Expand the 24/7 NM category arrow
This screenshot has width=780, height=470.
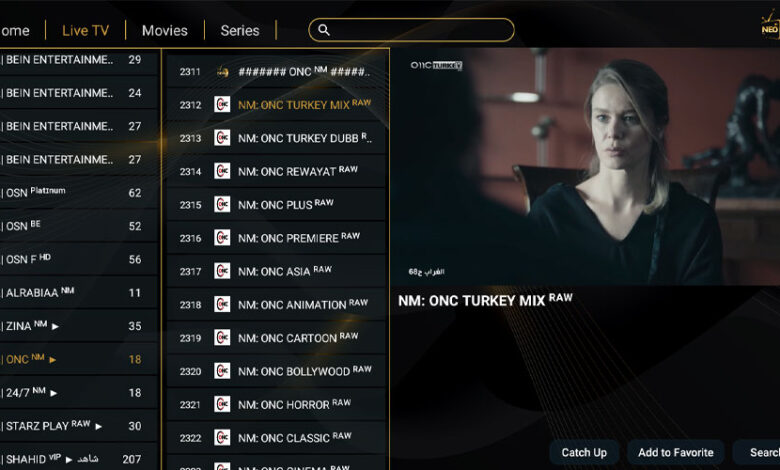click(x=54, y=393)
